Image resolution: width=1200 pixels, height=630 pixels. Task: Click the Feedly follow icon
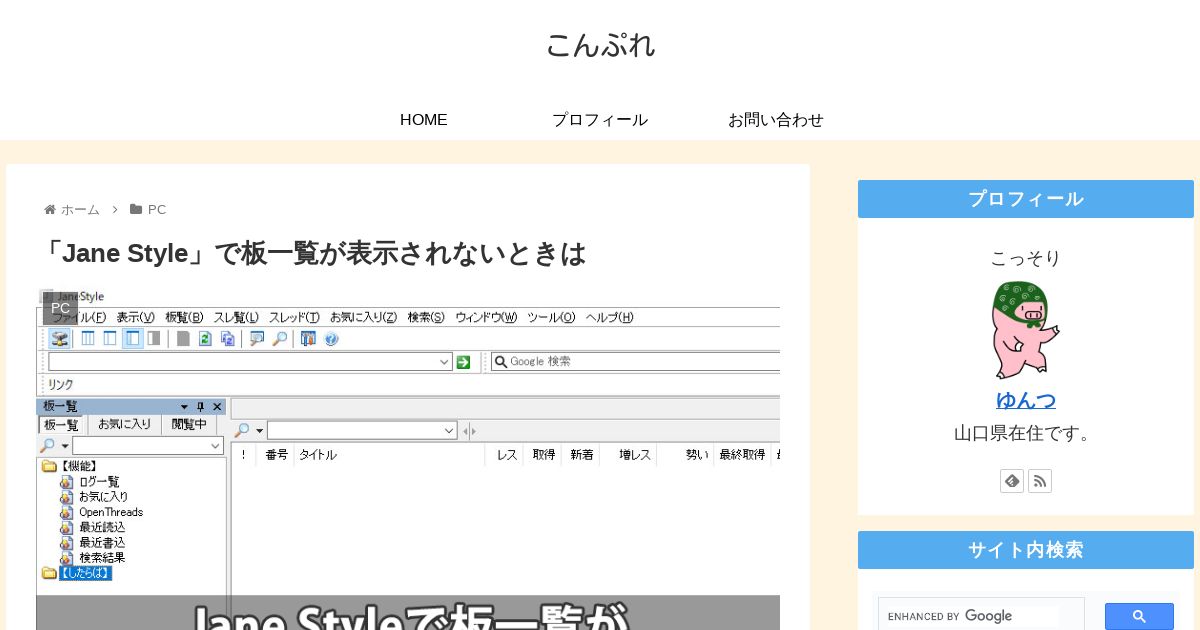(x=1012, y=481)
